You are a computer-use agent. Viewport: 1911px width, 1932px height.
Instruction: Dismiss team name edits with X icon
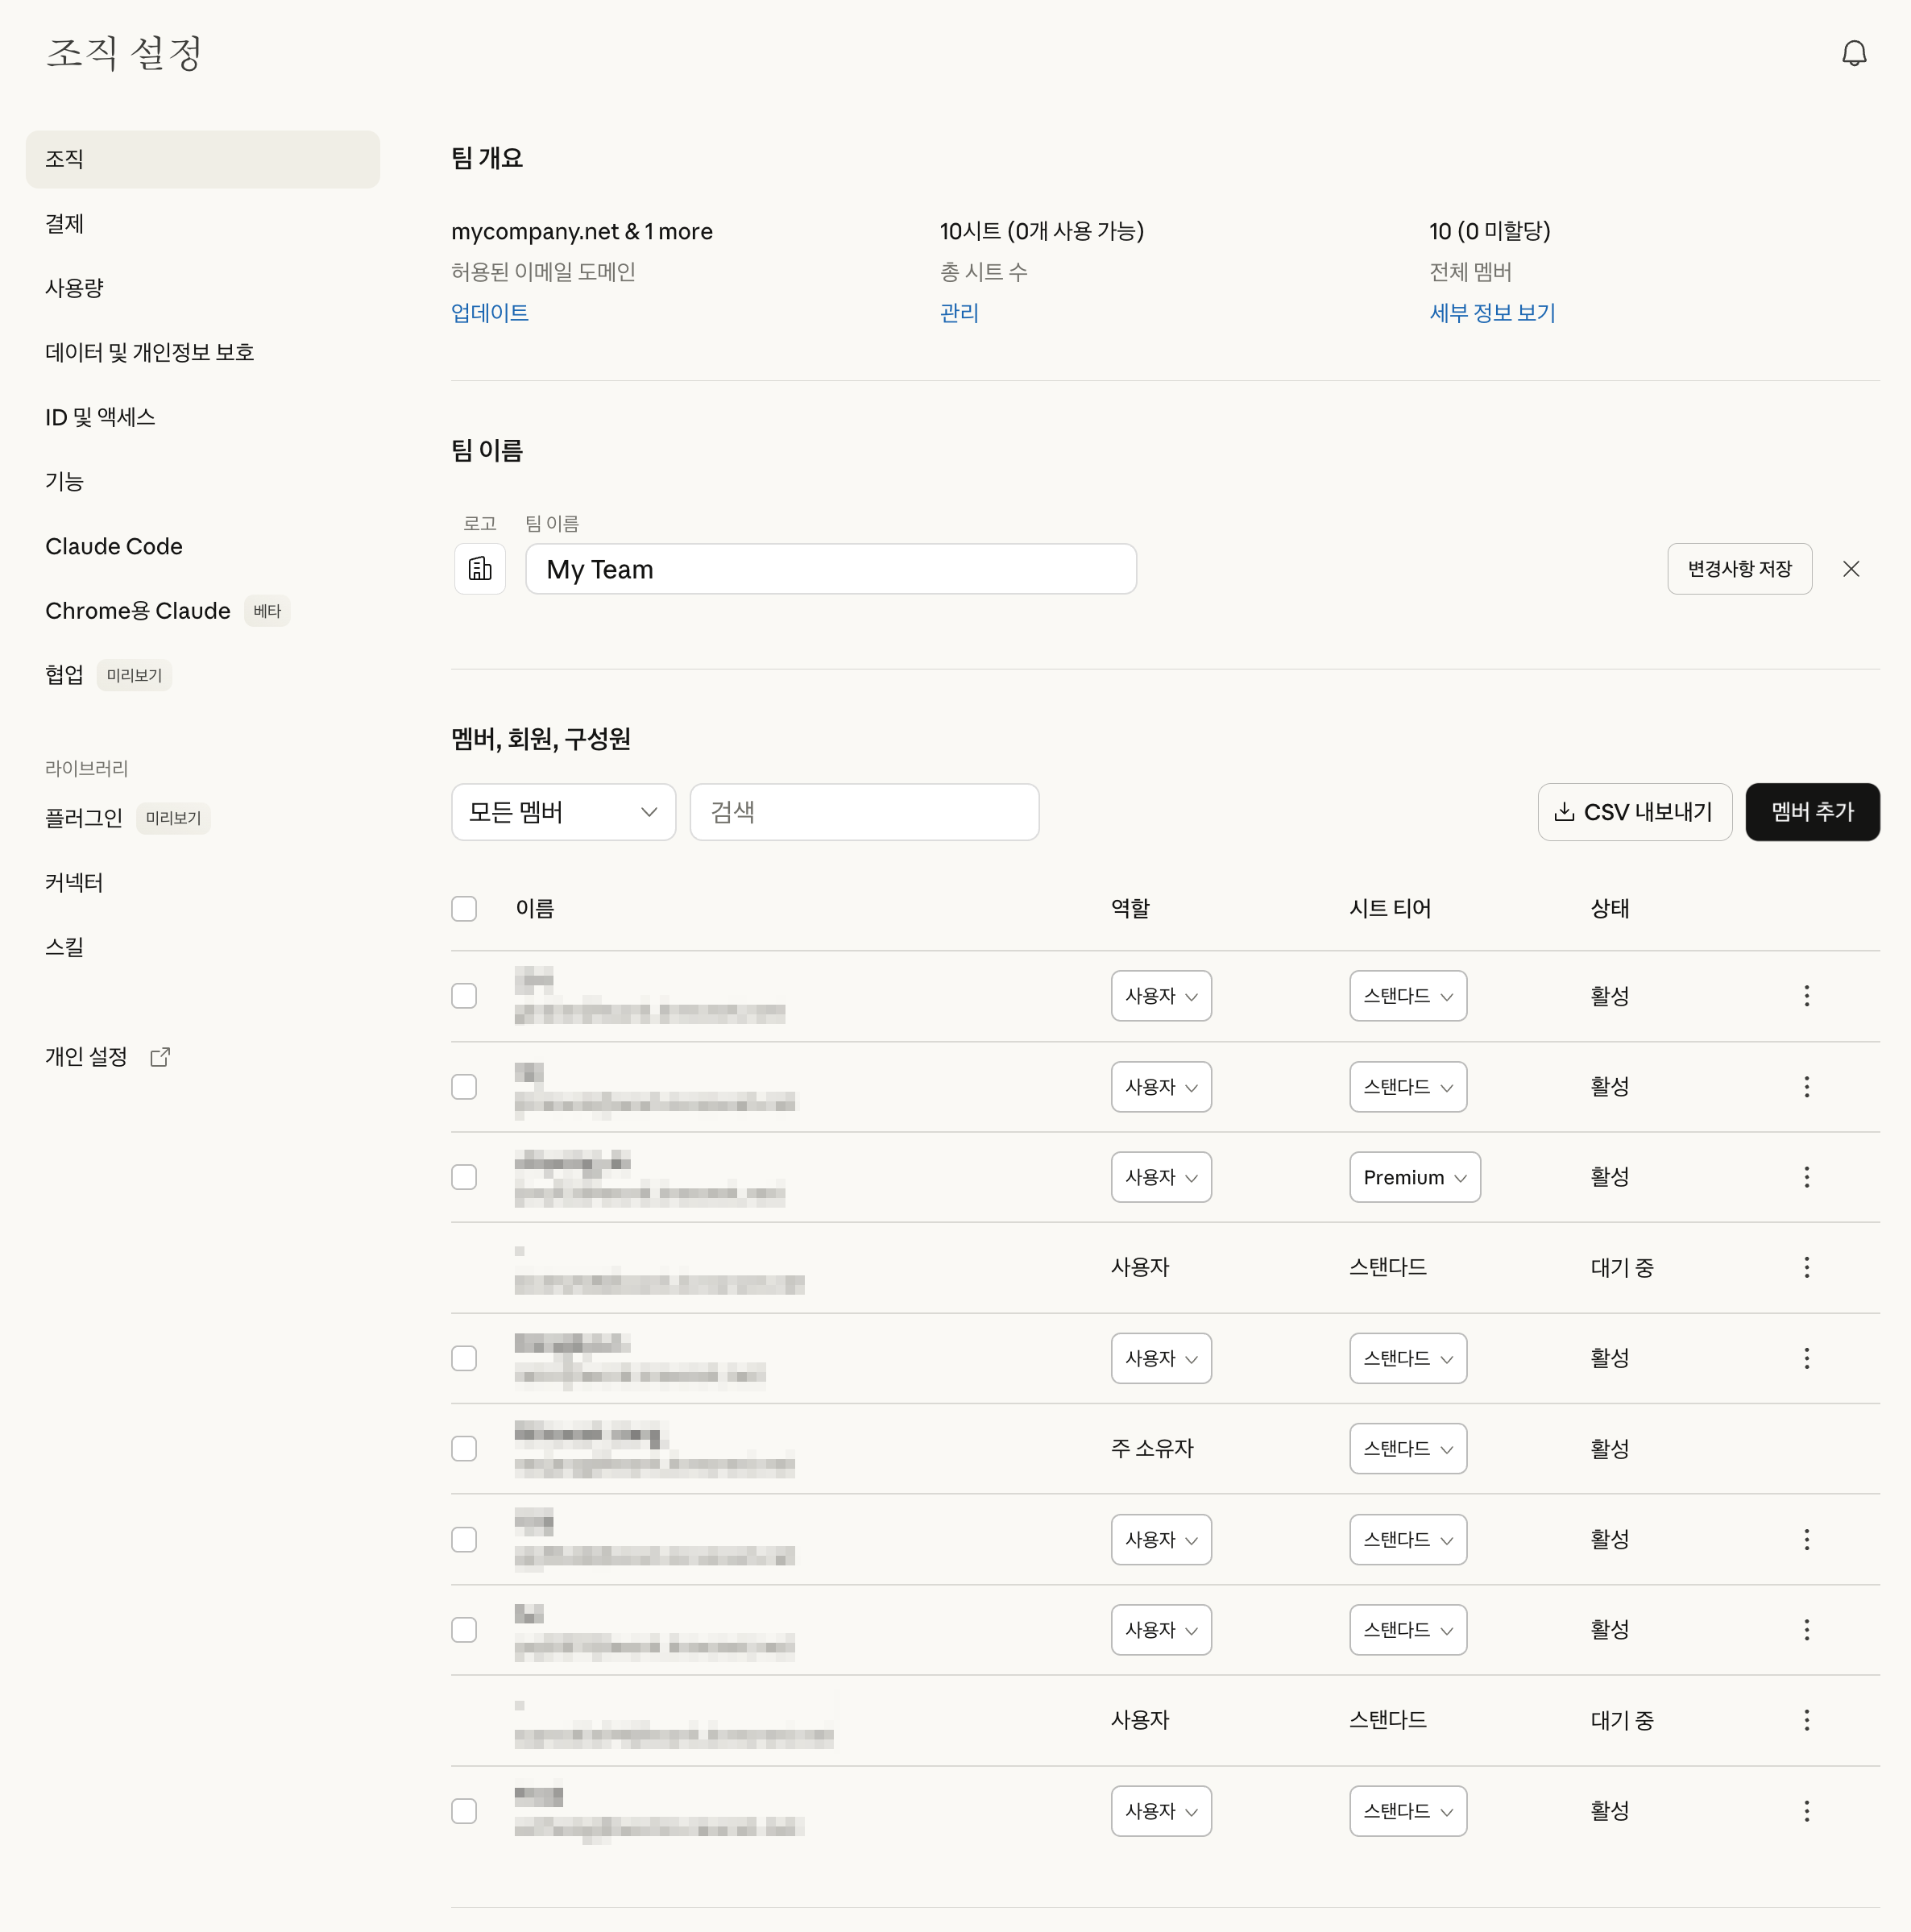(1850, 569)
